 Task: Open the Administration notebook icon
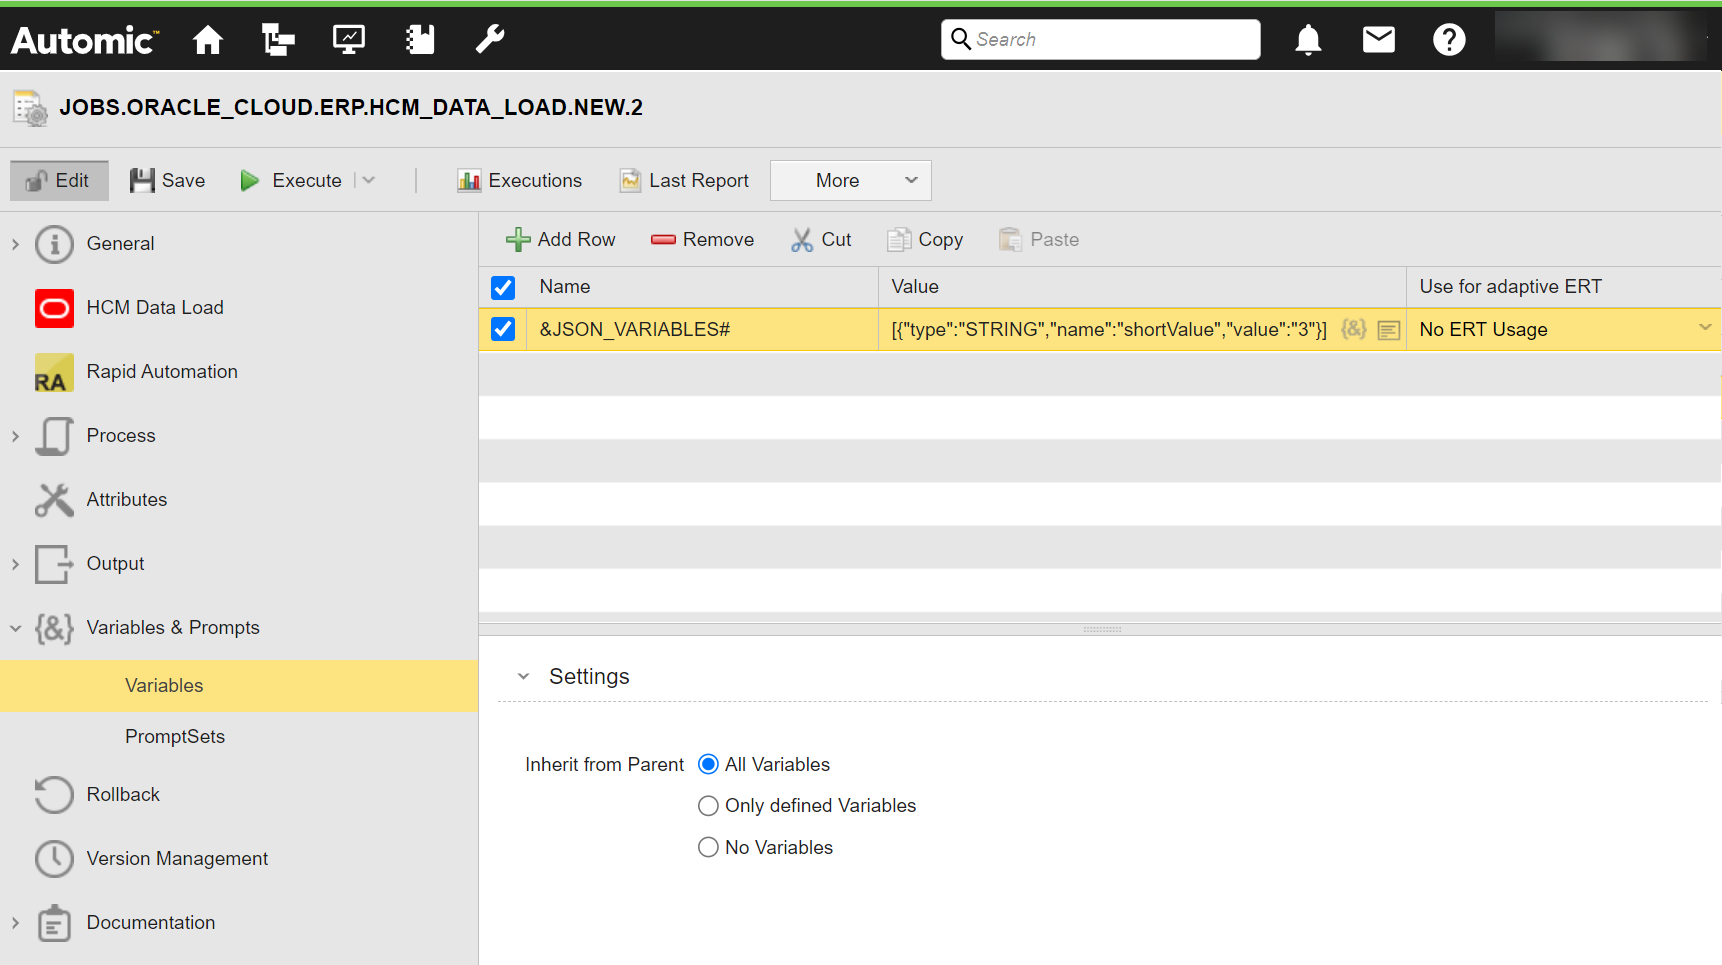(x=420, y=40)
